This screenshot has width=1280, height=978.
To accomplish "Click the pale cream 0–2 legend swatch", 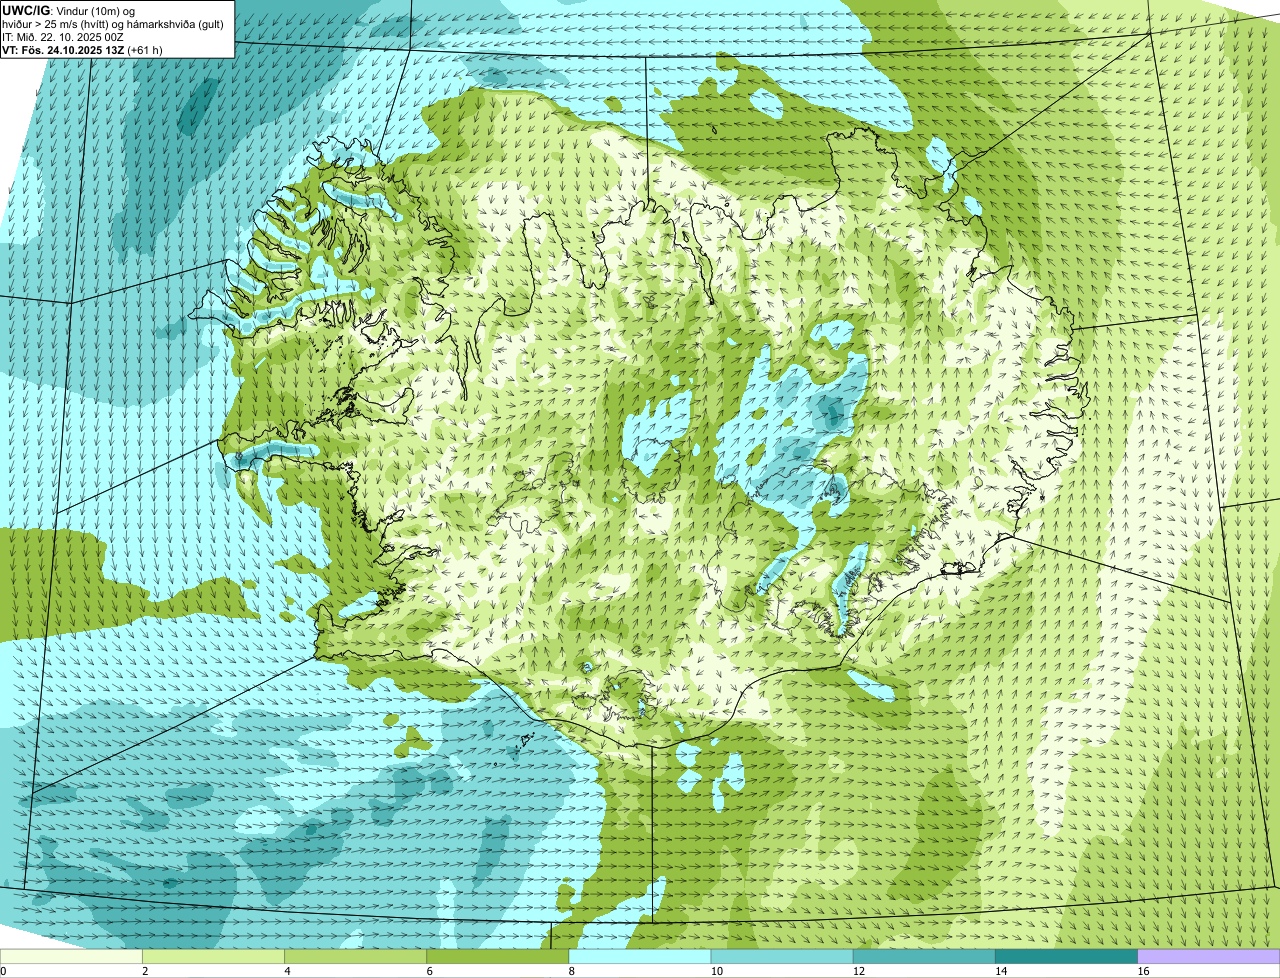I will pos(71,957).
